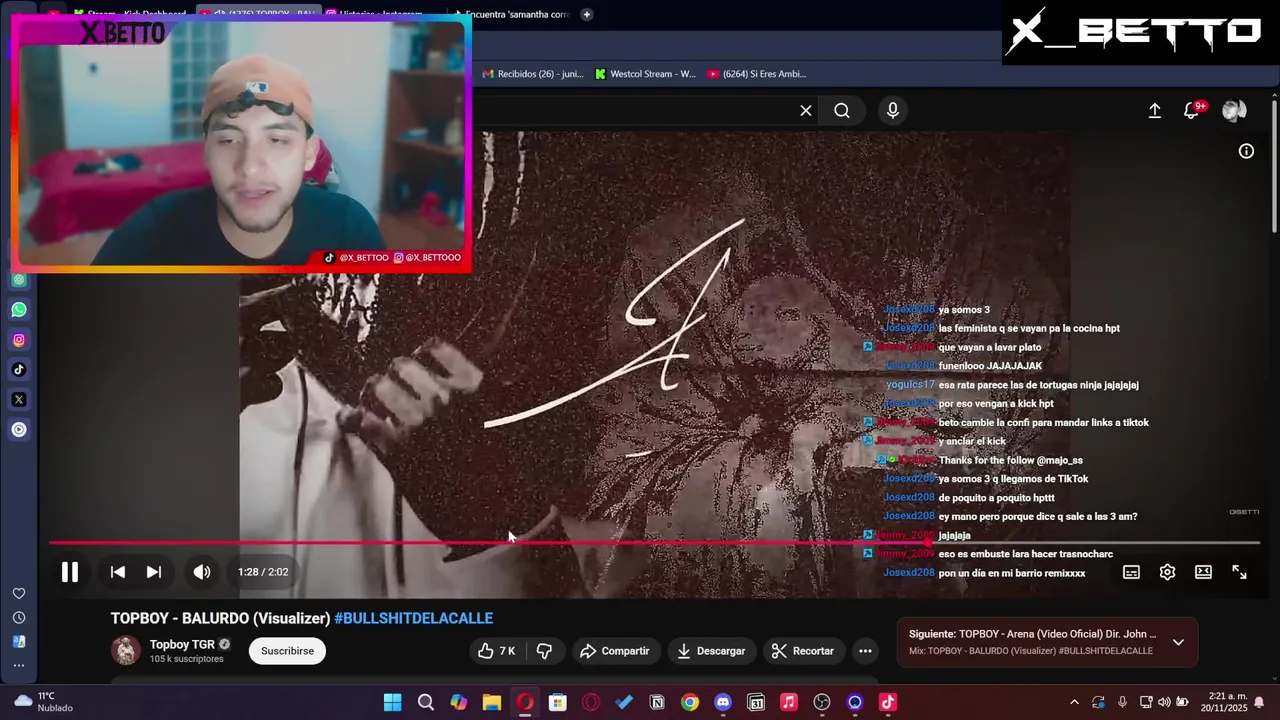Open the Topboy TGR channel avatar
Viewport: 1280px width, 720px height.
pos(126,650)
